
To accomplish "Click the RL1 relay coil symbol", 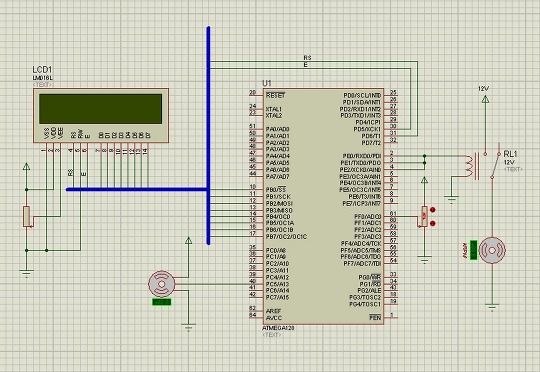I will click(x=472, y=166).
